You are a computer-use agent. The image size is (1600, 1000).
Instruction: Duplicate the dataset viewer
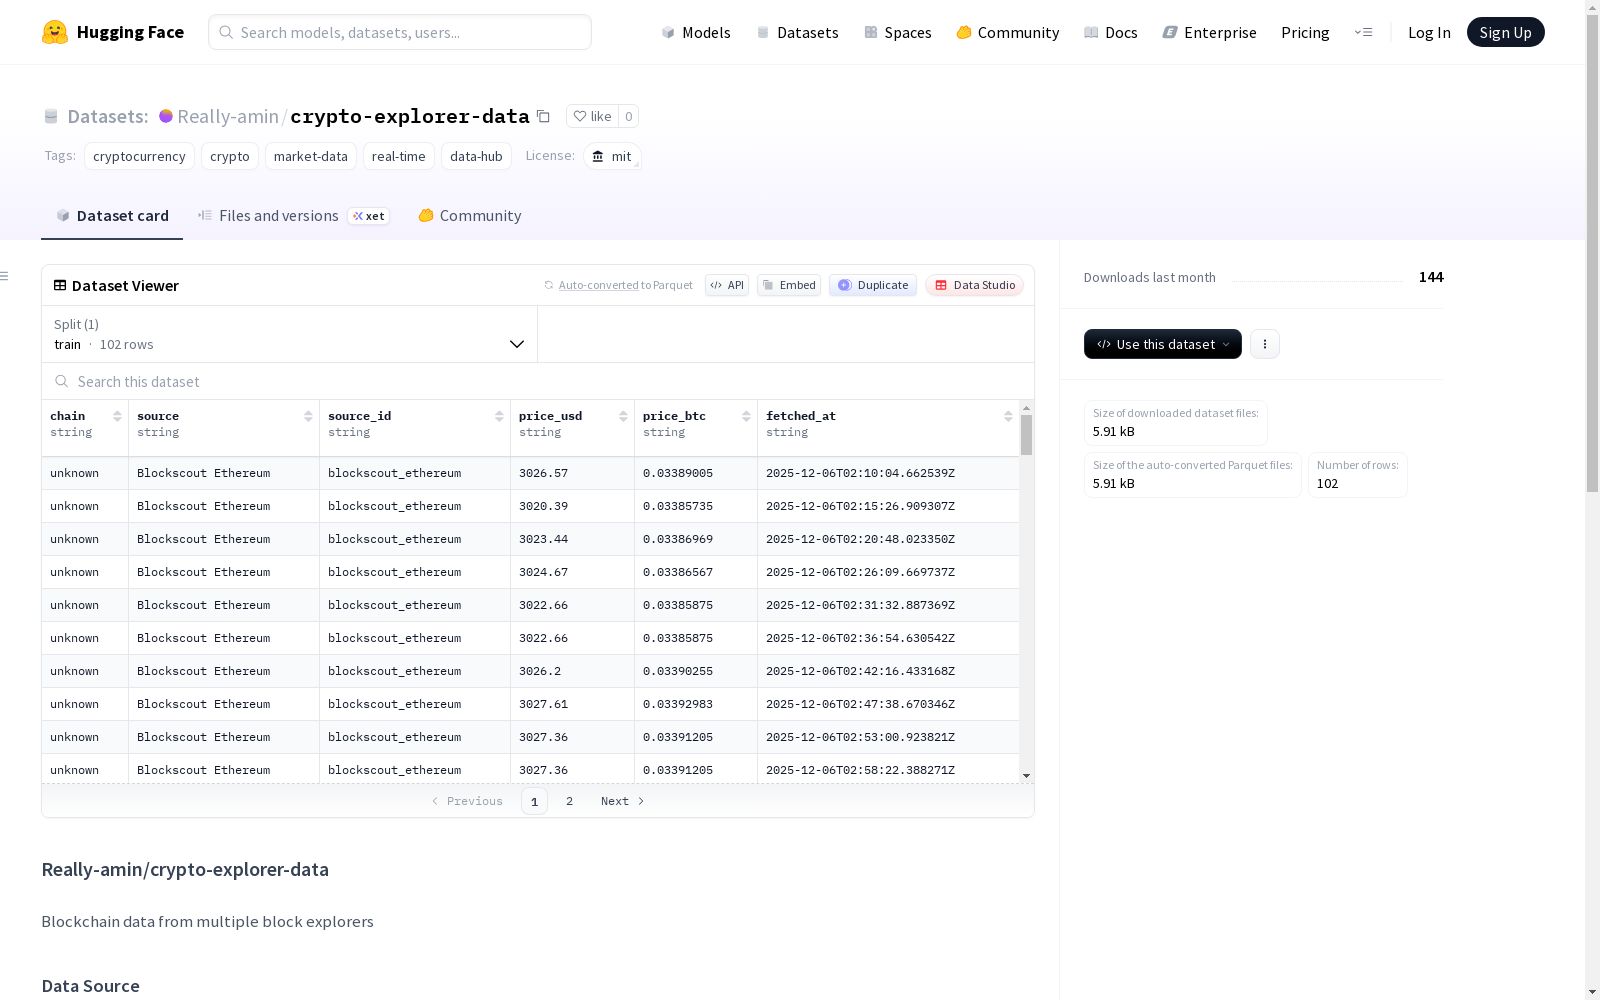click(873, 285)
